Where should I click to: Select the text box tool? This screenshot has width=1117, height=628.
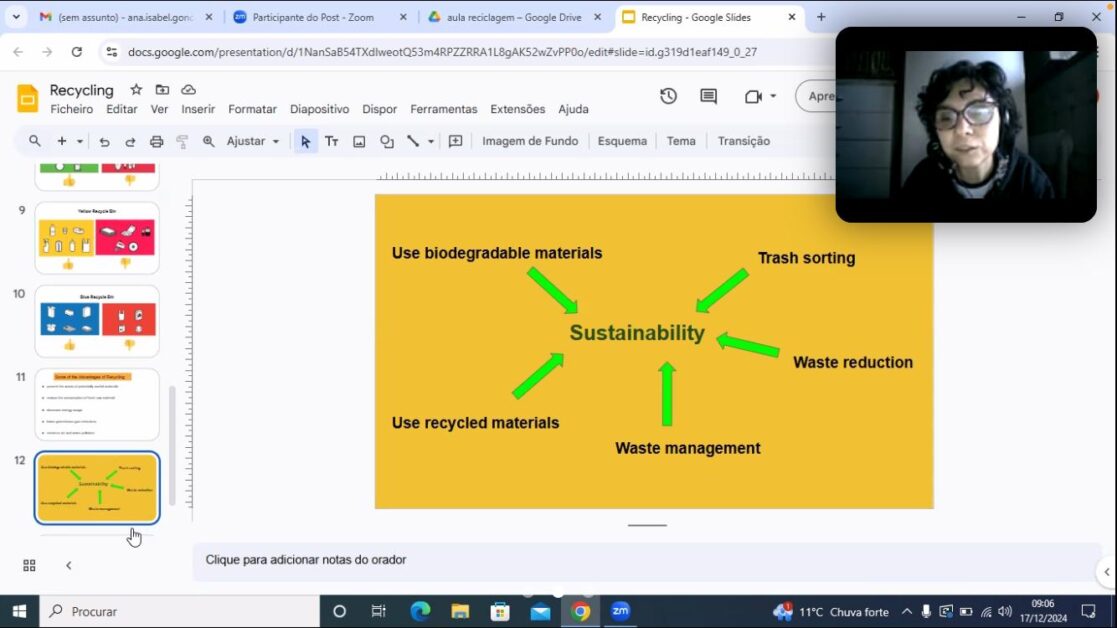tap(331, 142)
